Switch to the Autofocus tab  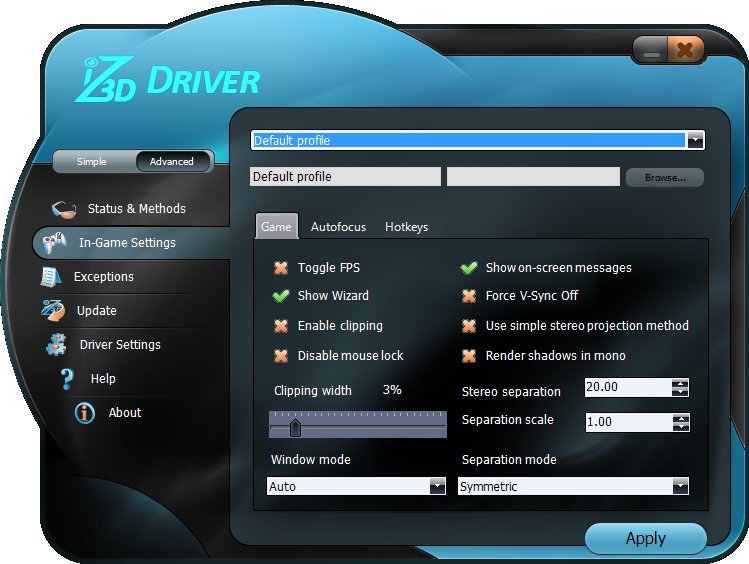click(338, 227)
